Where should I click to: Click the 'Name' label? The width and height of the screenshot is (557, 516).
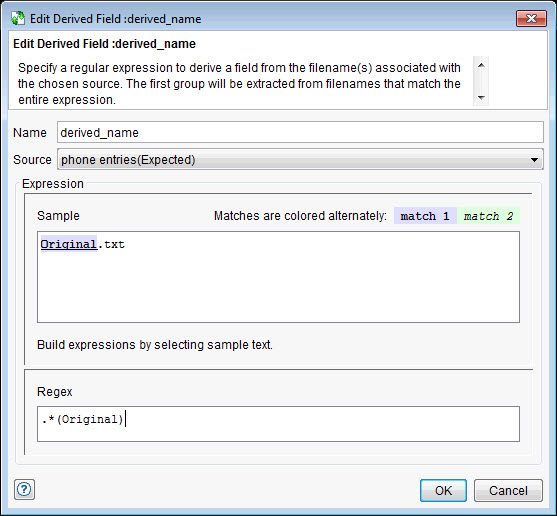tap(30, 133)
